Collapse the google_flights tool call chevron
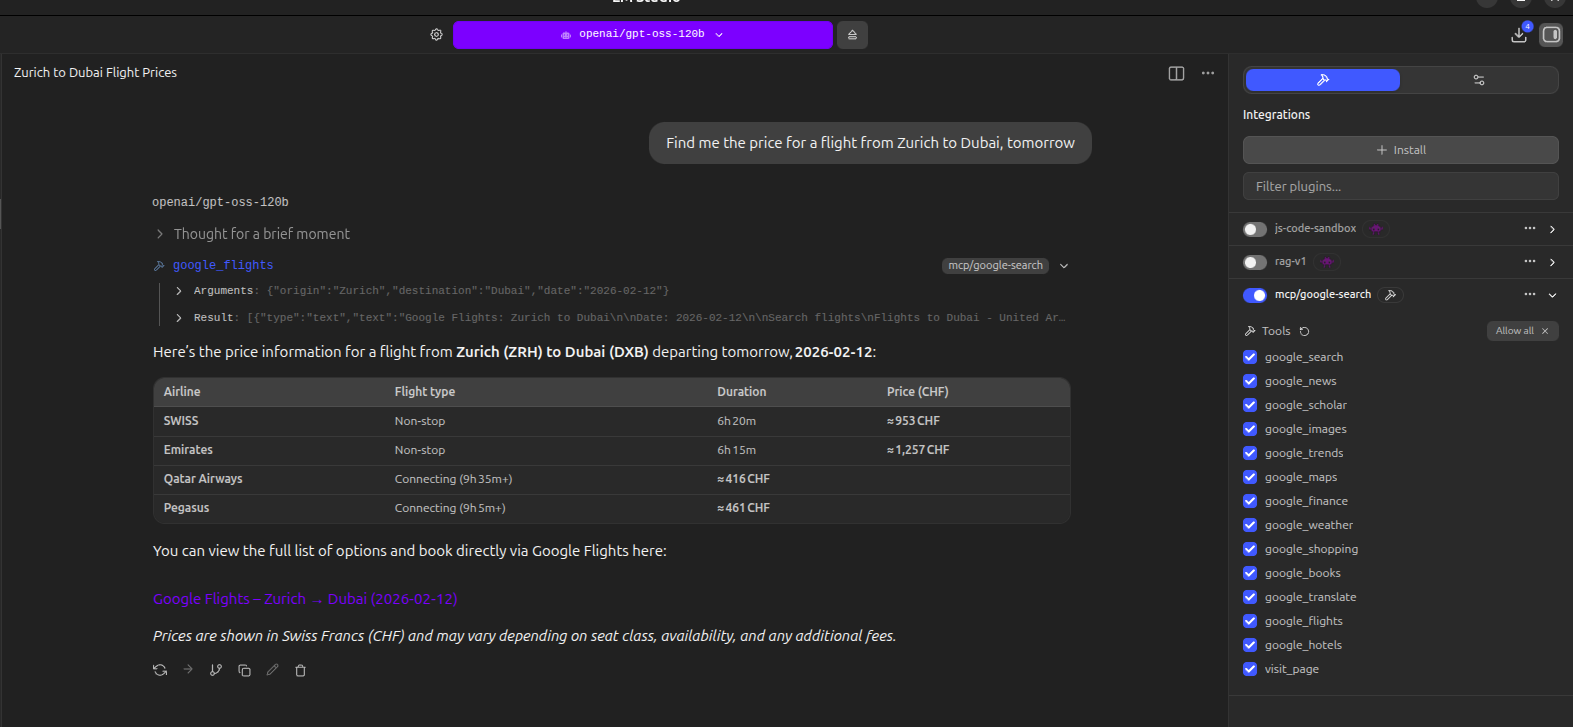 click(1064, 266)
